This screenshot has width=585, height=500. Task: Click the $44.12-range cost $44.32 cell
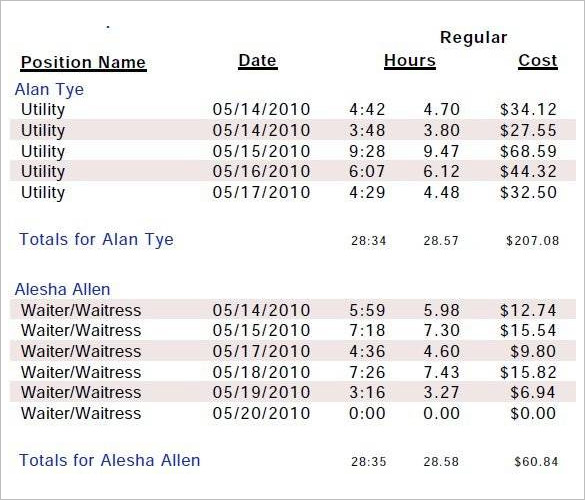(528, 171)
